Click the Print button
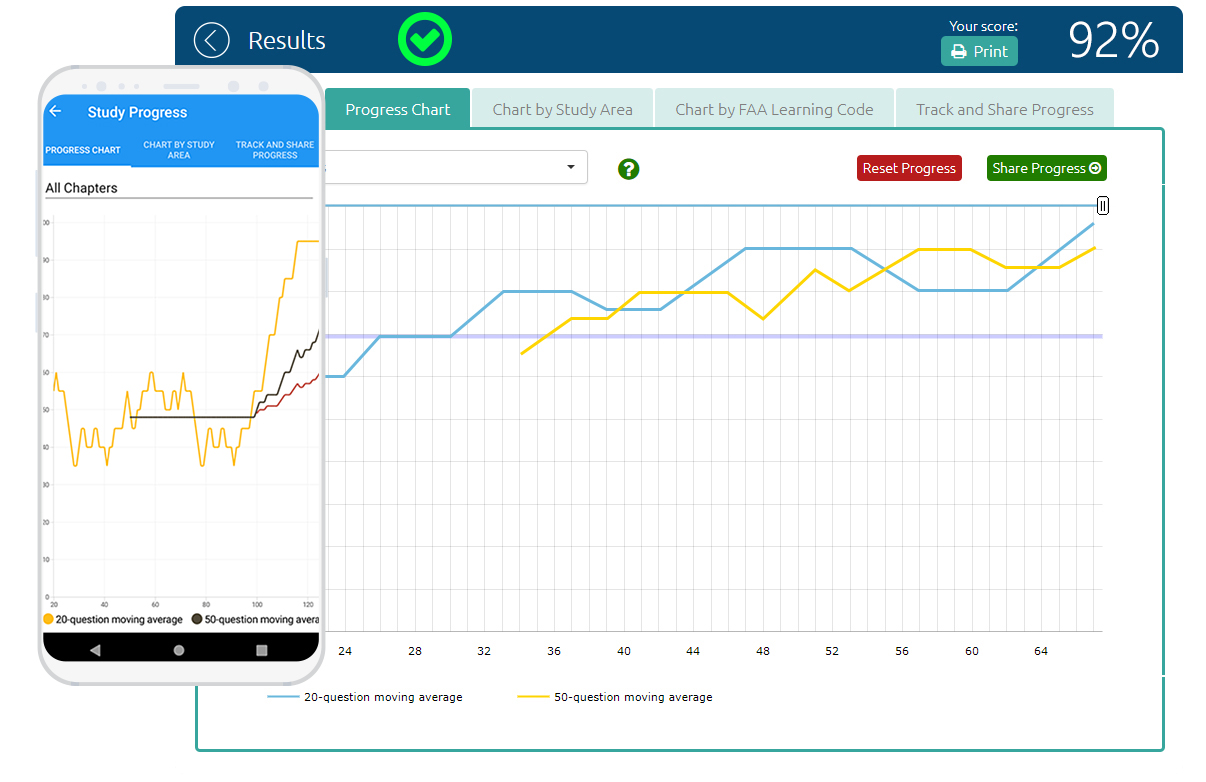This screenshot has width=1206, height=782. 979,51
